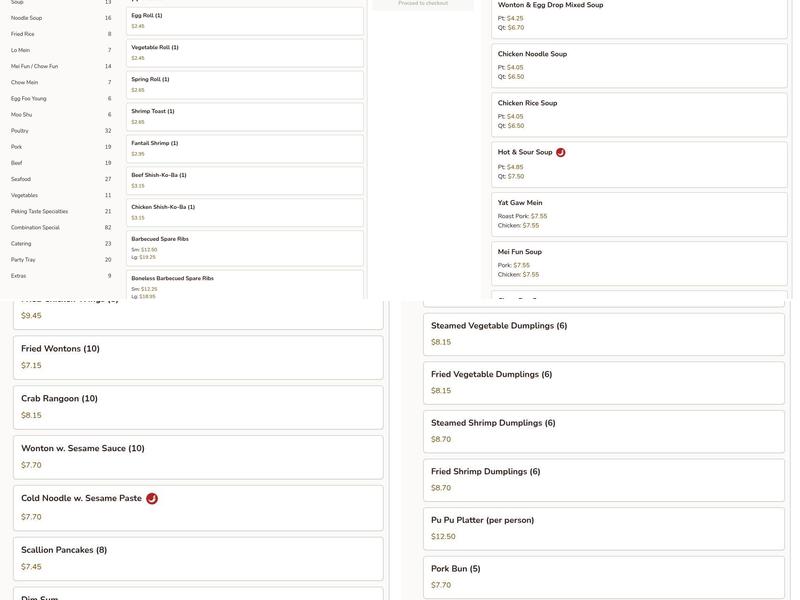
Task: Open the Barbecued Spare Ribs item
Action: pyautogui.click(x=244, y=248)
